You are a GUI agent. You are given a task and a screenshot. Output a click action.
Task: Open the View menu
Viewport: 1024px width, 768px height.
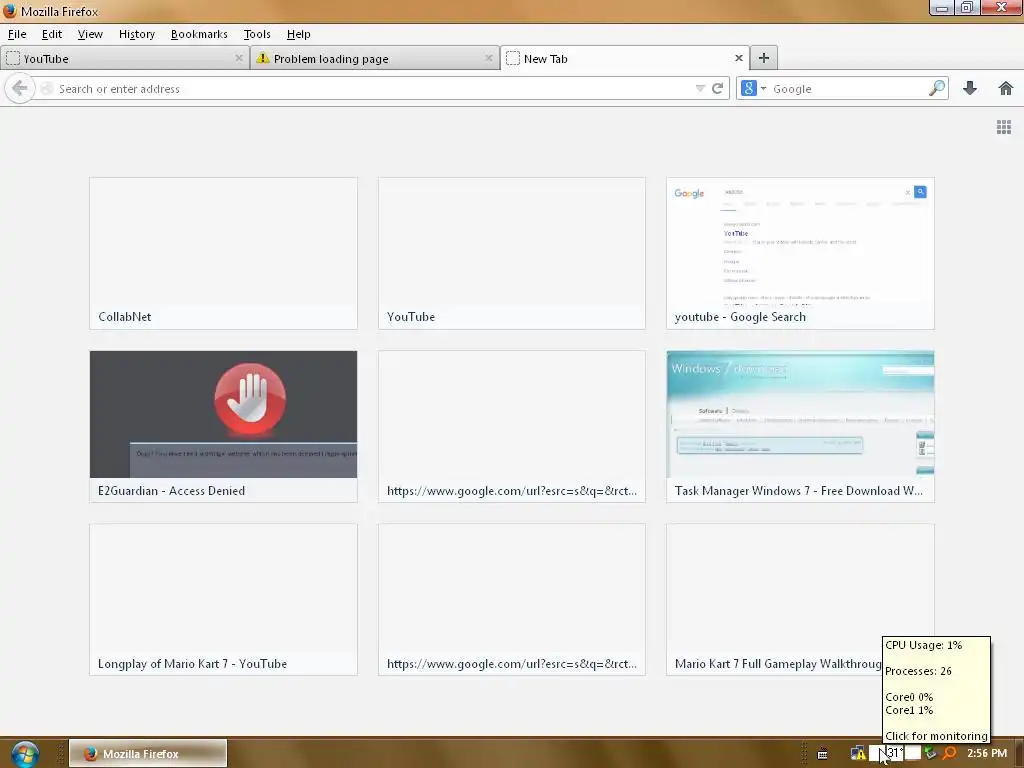click(90, 34)
